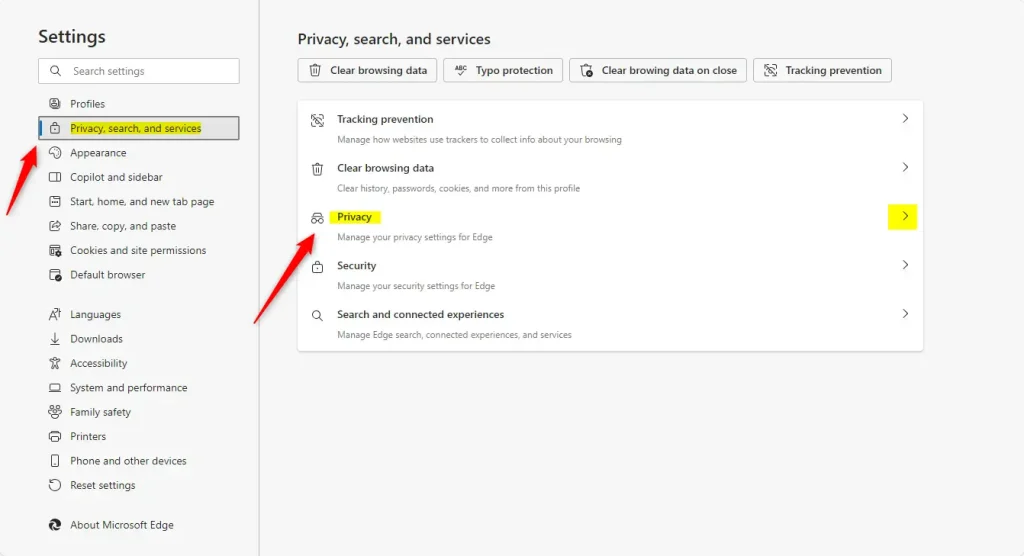This screenshot has height=556, width=1024.
Task: Click the Typo protection button
Action: tap(503, 70)
